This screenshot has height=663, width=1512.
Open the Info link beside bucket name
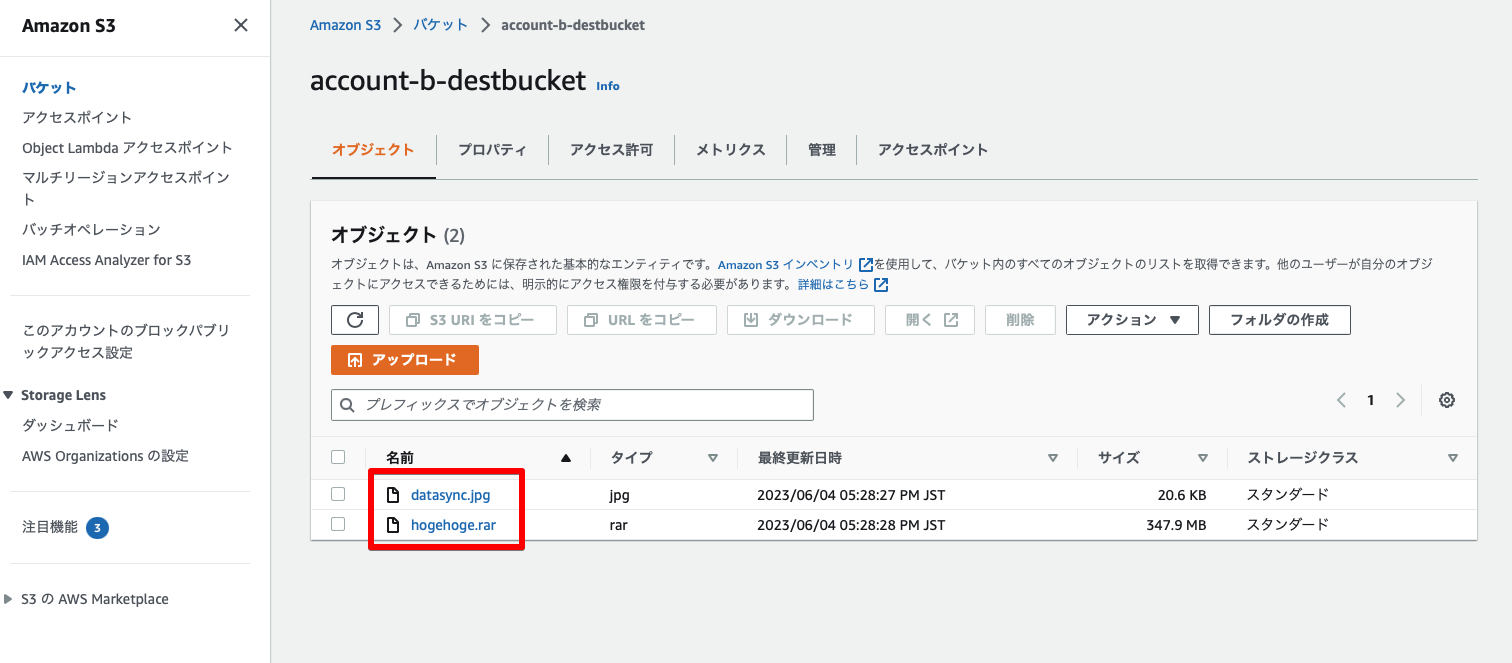click(608, 86)
